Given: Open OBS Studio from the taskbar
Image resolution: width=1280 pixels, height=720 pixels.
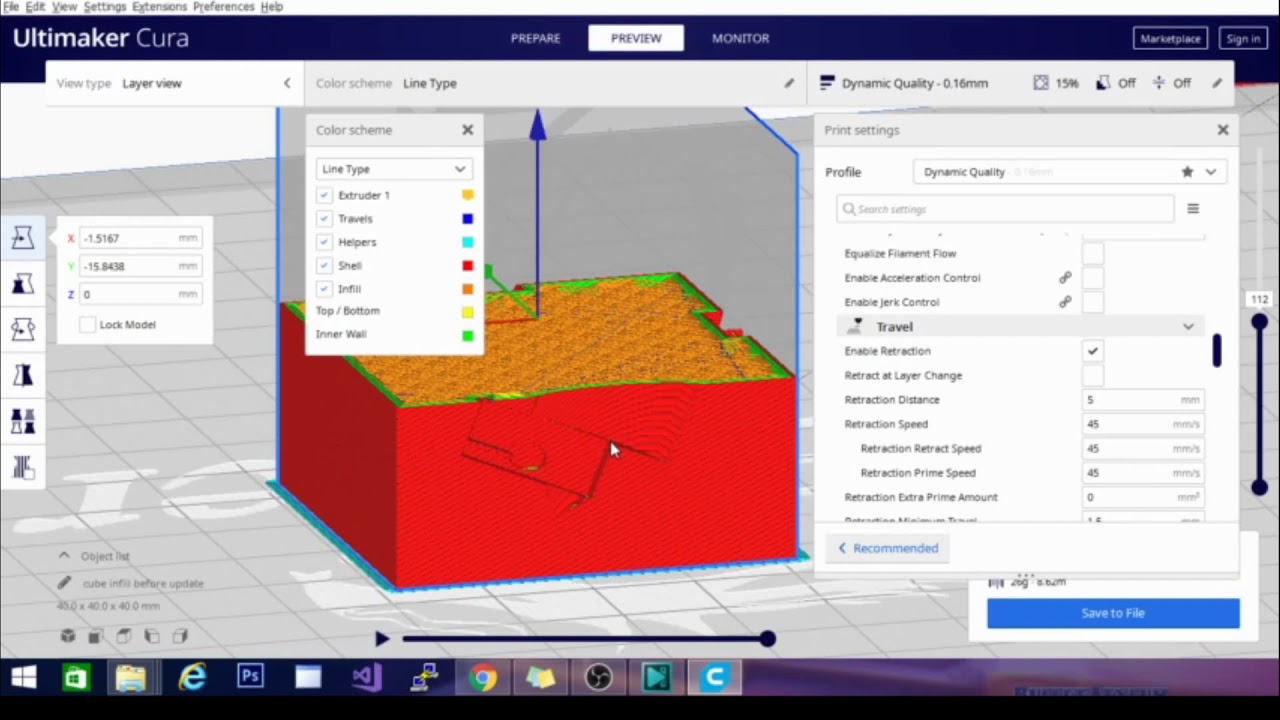Looking at the screenshot, I should click(x=598, y=678).
